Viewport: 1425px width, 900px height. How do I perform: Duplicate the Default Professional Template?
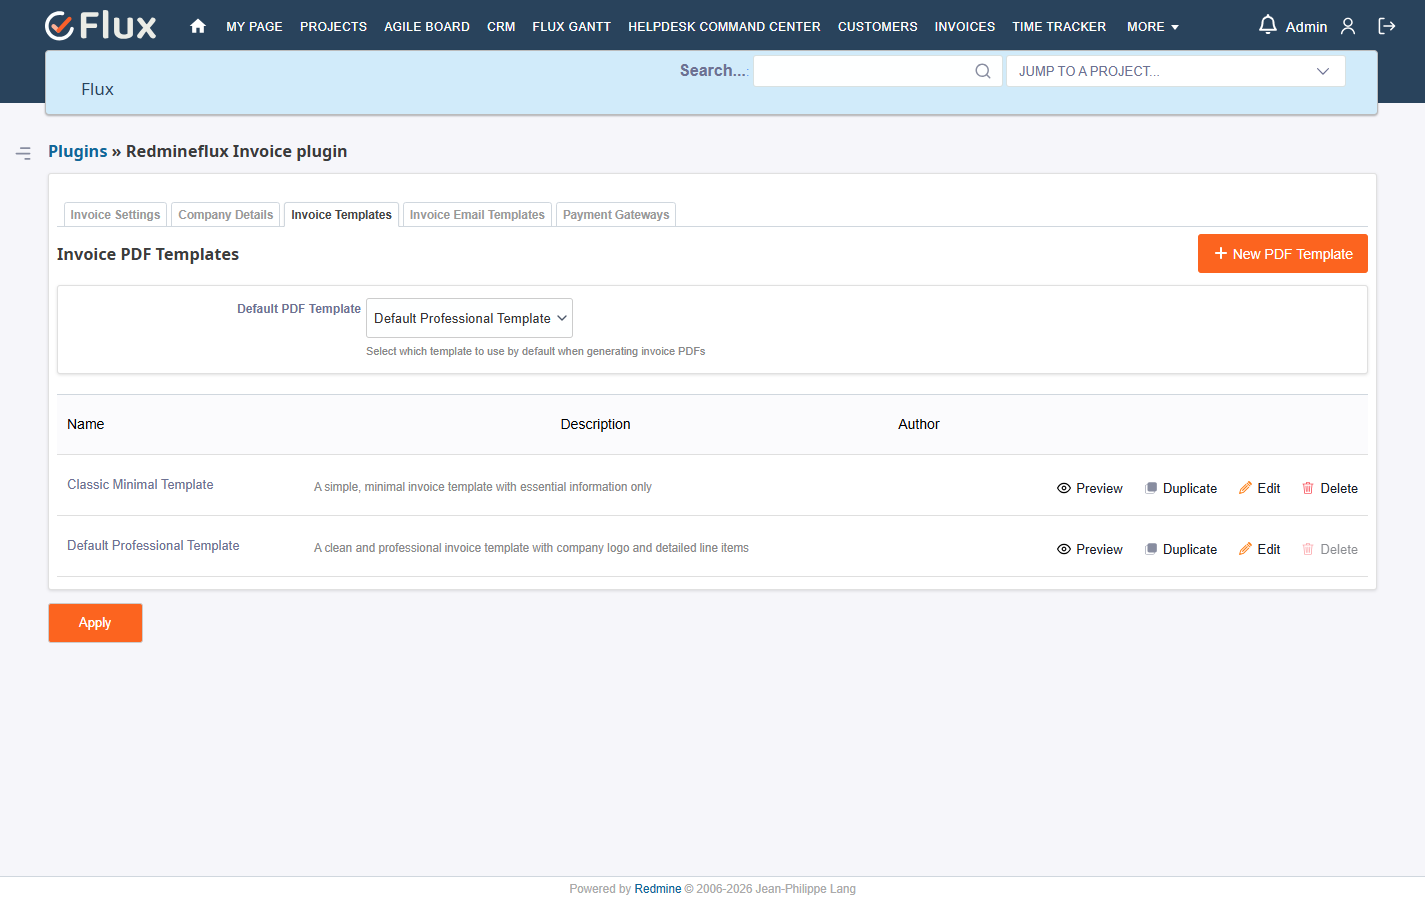1181,549
